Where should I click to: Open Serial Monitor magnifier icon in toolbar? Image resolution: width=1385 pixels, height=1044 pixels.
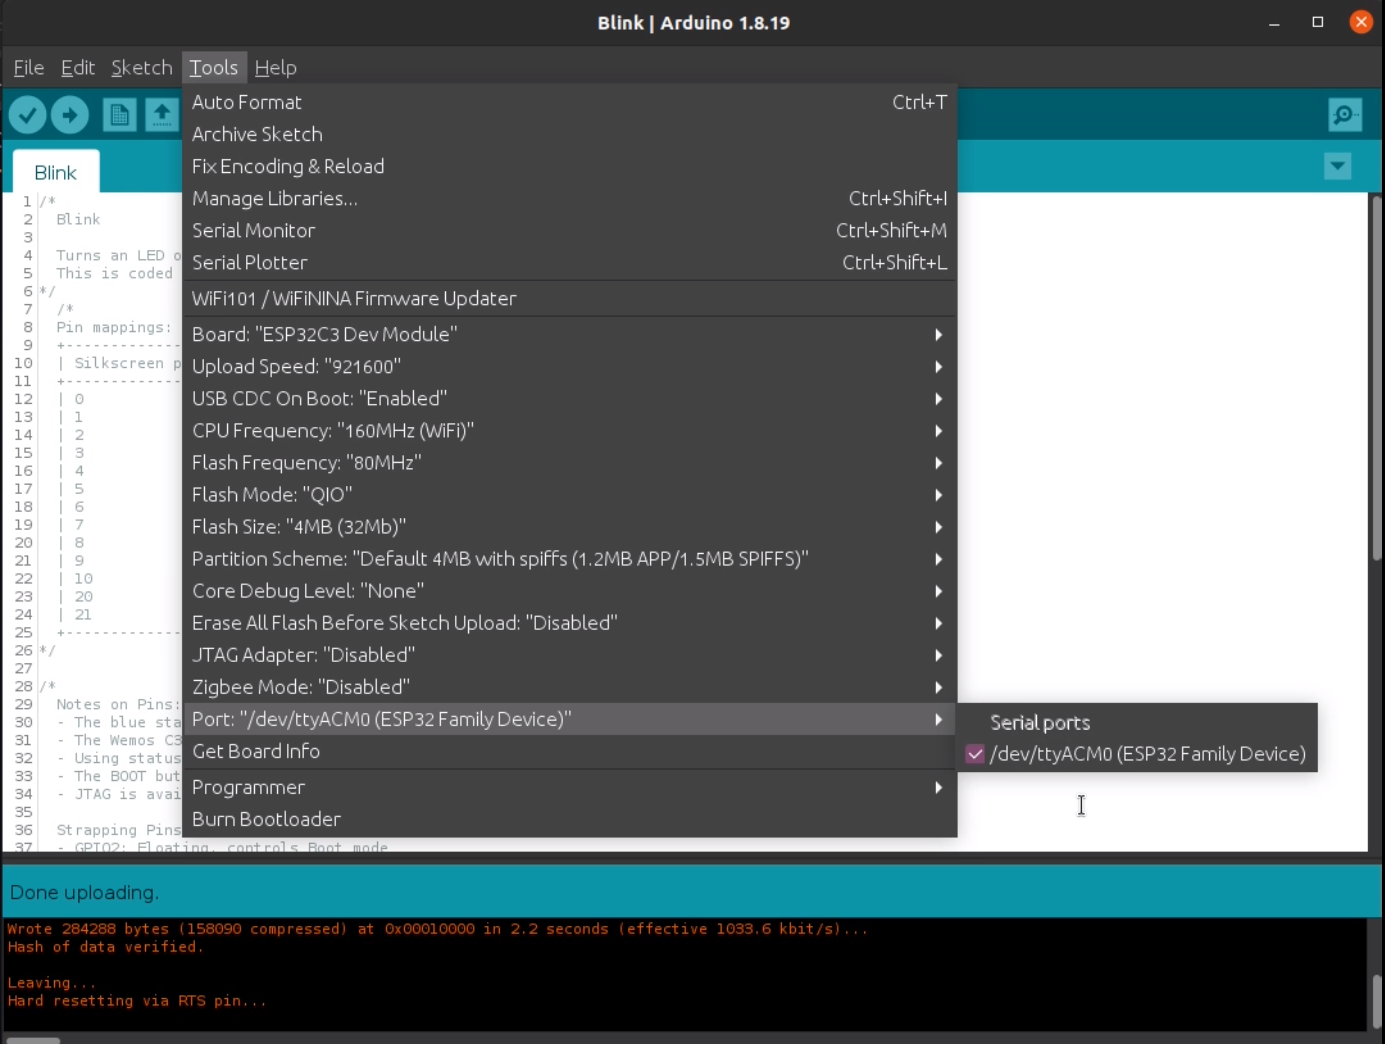pos(1345,115)
